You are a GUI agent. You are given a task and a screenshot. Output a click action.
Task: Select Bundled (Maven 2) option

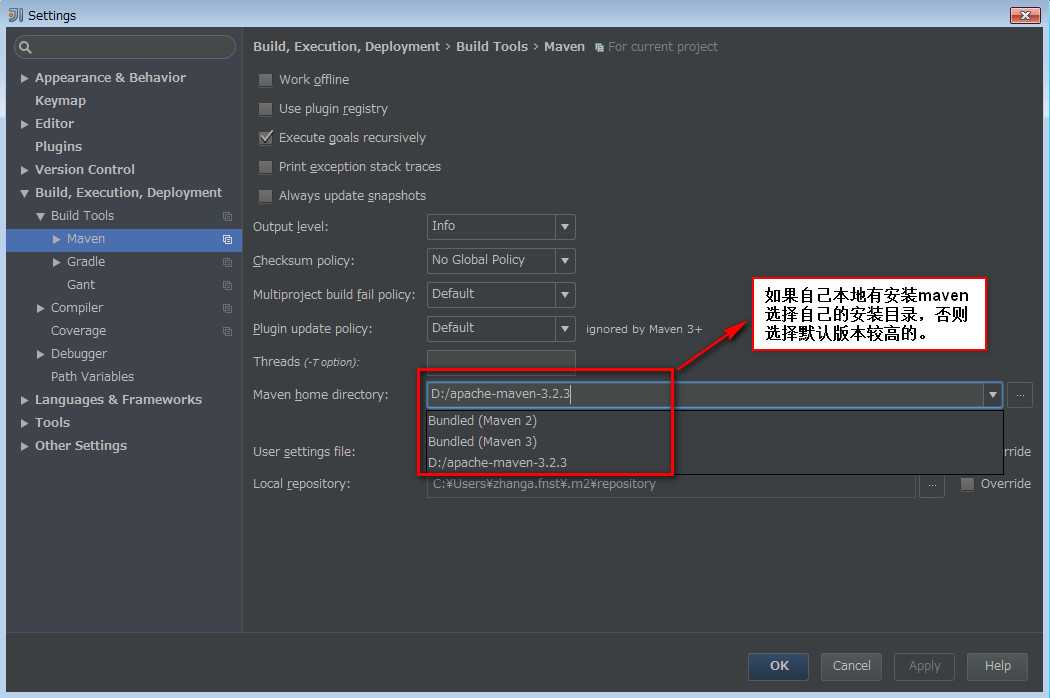coord(715,421)
